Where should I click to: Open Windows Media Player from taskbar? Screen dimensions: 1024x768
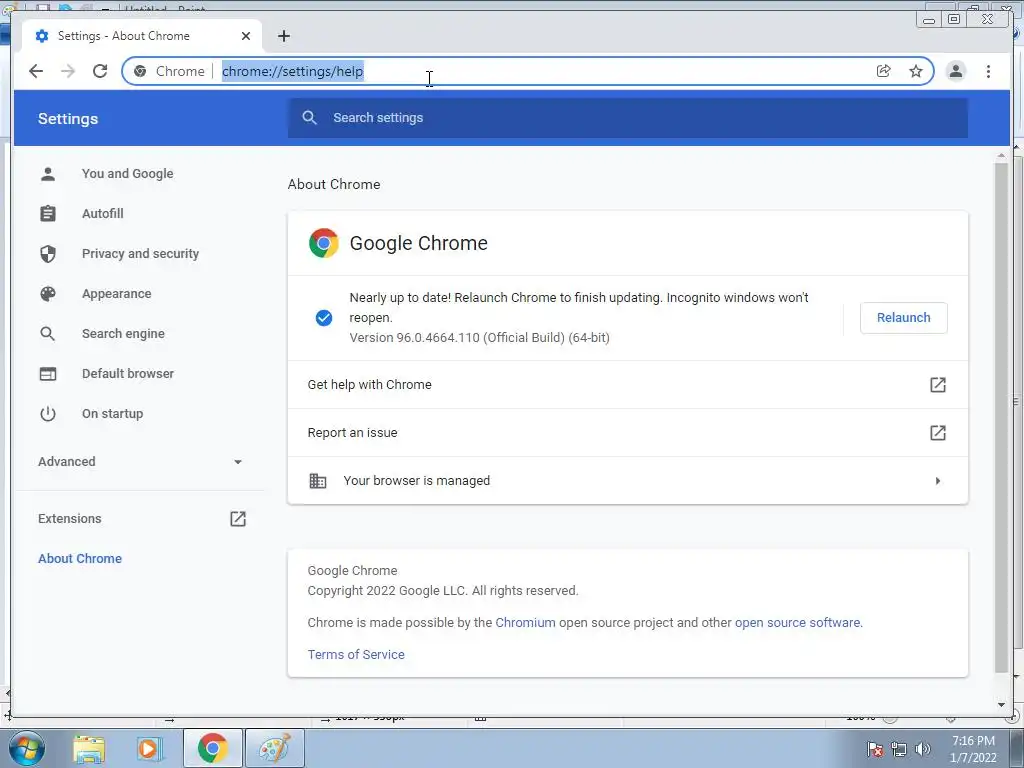pyautogui.click(x=148, y=748)
